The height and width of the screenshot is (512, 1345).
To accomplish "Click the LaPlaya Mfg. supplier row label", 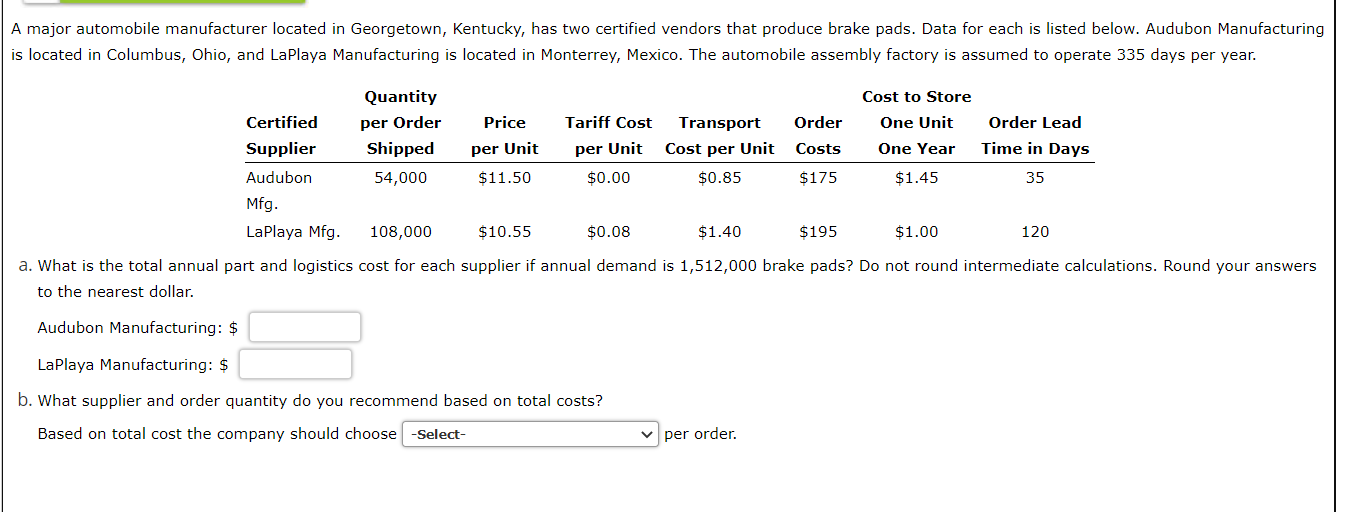I will point(293,232).
